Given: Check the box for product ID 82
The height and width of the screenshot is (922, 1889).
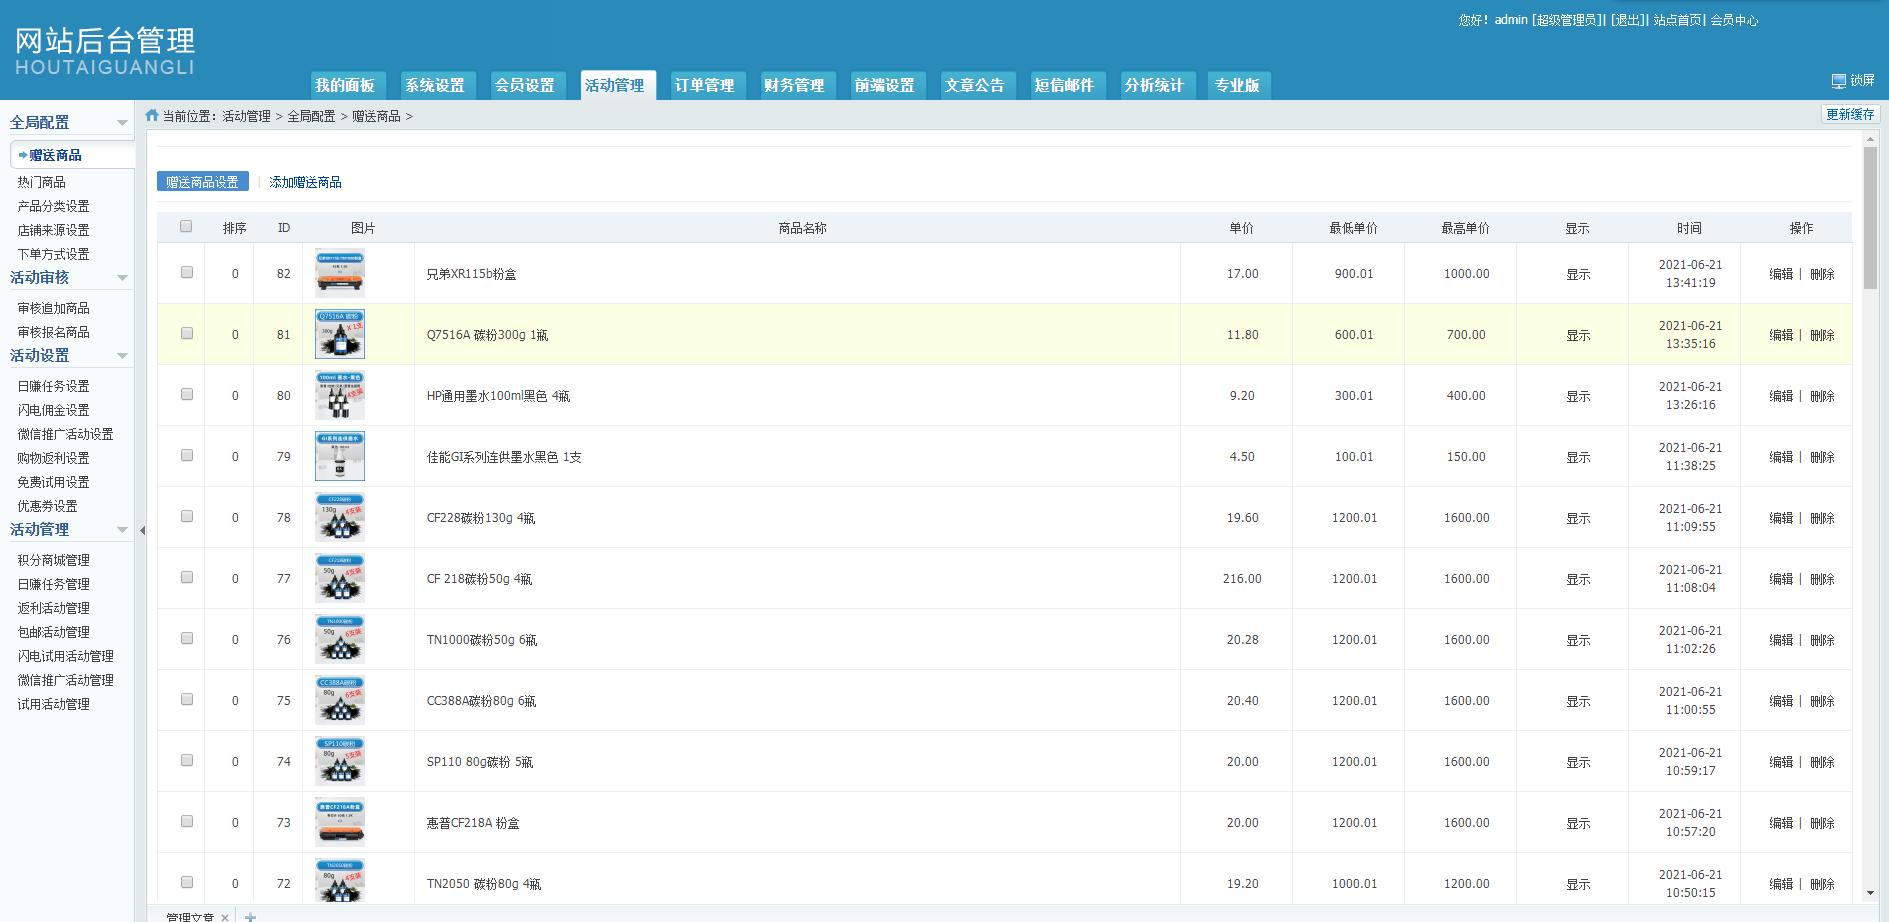Looking at the screenshot, I should tap(187, 273).
